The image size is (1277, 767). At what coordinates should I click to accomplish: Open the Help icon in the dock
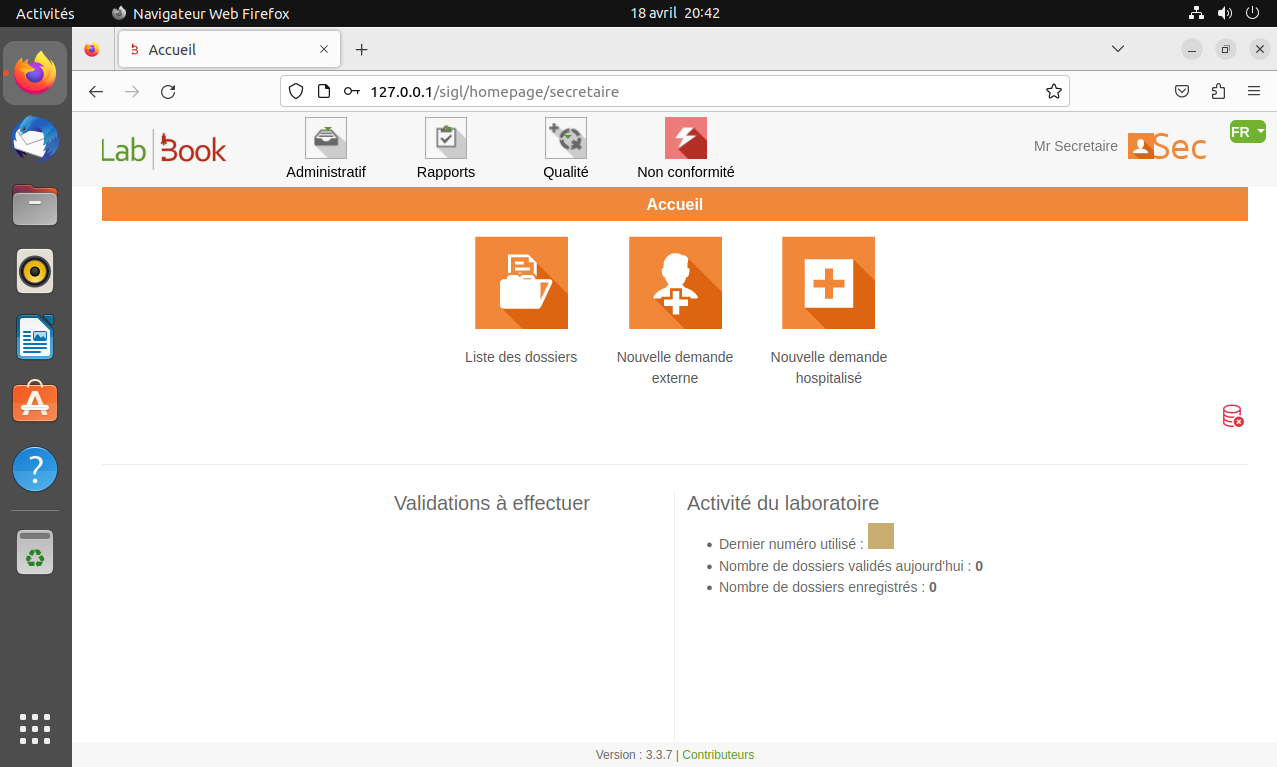[35, 469]
